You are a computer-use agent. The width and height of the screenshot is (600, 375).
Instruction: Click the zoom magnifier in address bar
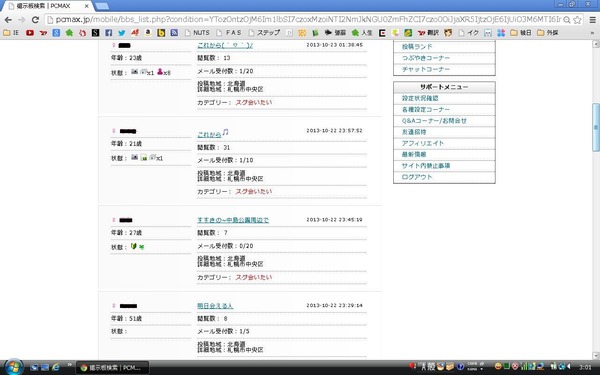(x=567, y=20)
